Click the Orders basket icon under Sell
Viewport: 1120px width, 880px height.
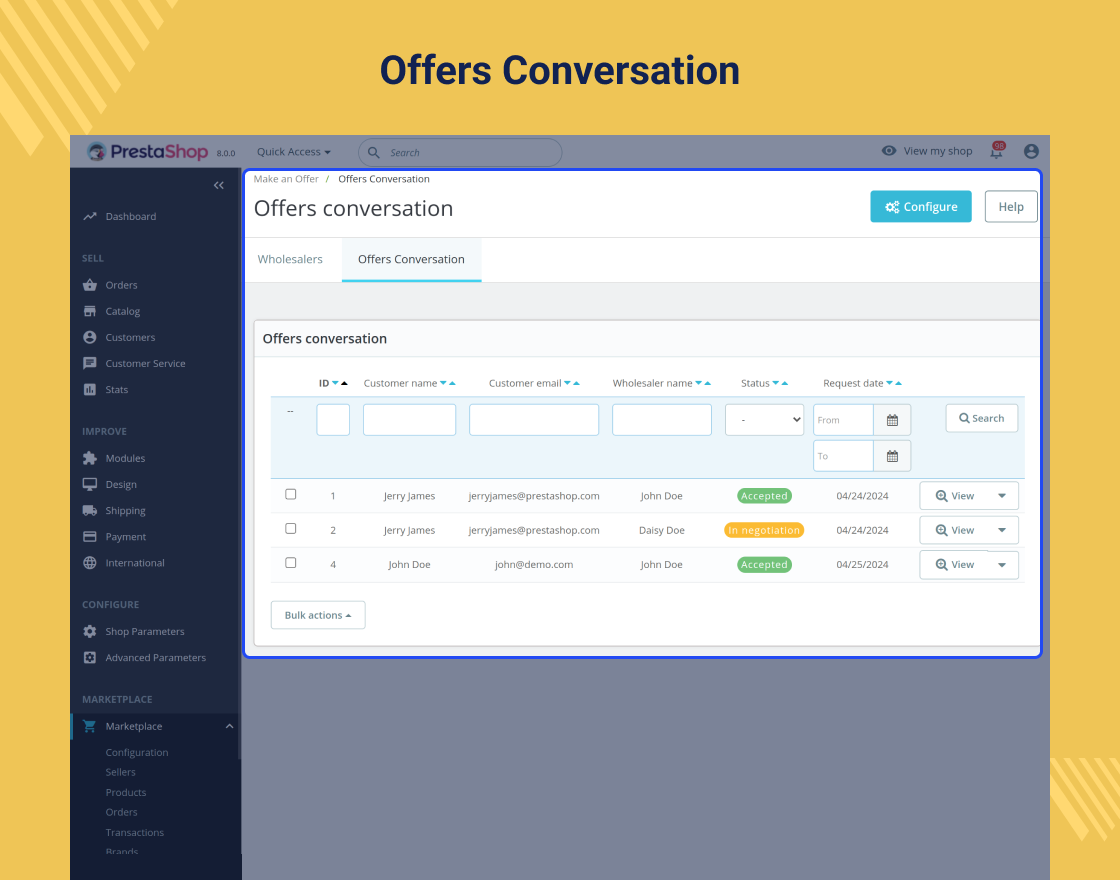point(89,285)
